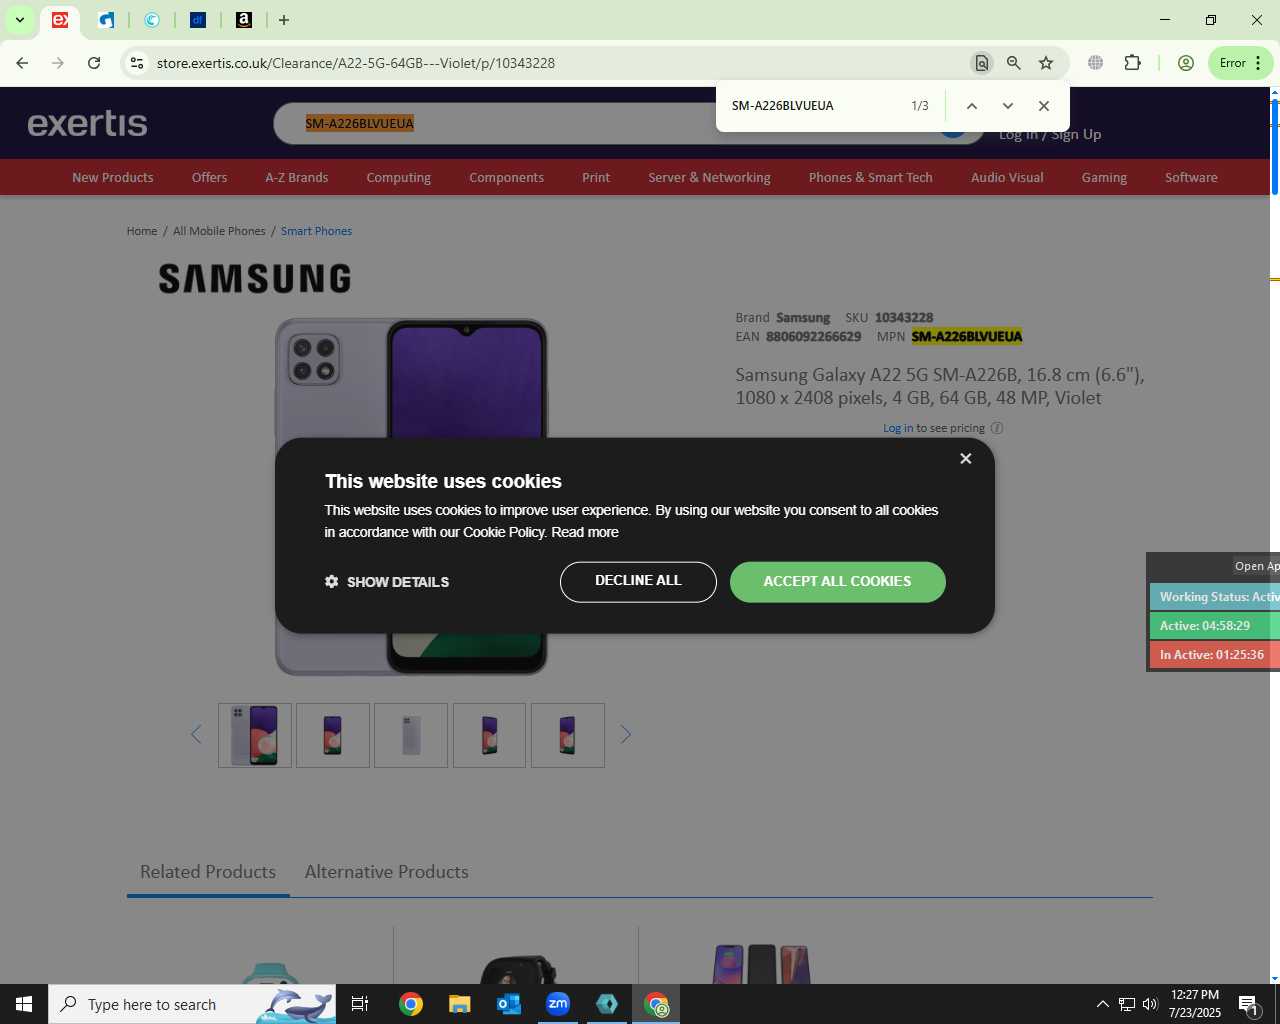The image size is (1280, 1024).
Task: Click Log in to see pricing link
Action: pos(898,428)
